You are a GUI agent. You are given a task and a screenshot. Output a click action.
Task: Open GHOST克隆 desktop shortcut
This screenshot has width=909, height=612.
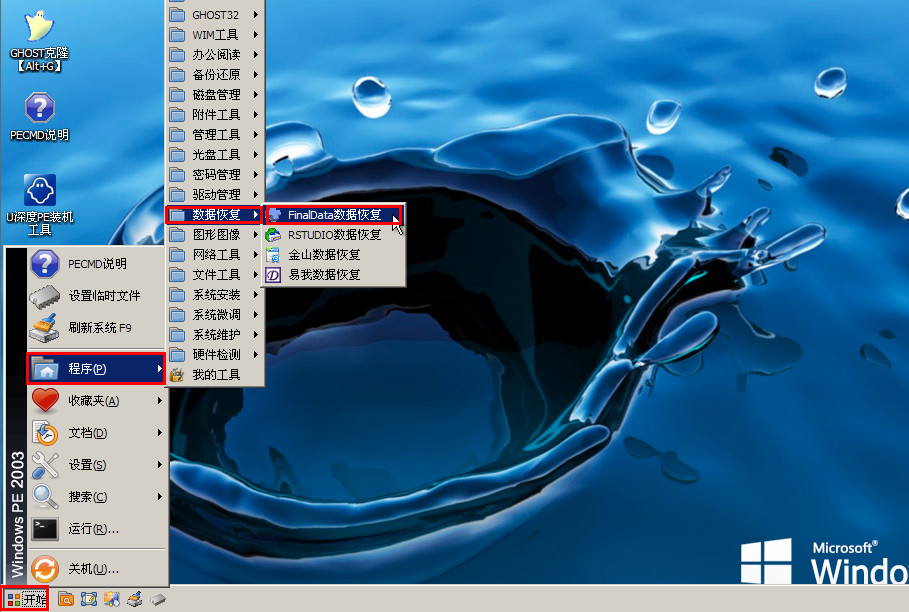[39, 41]
